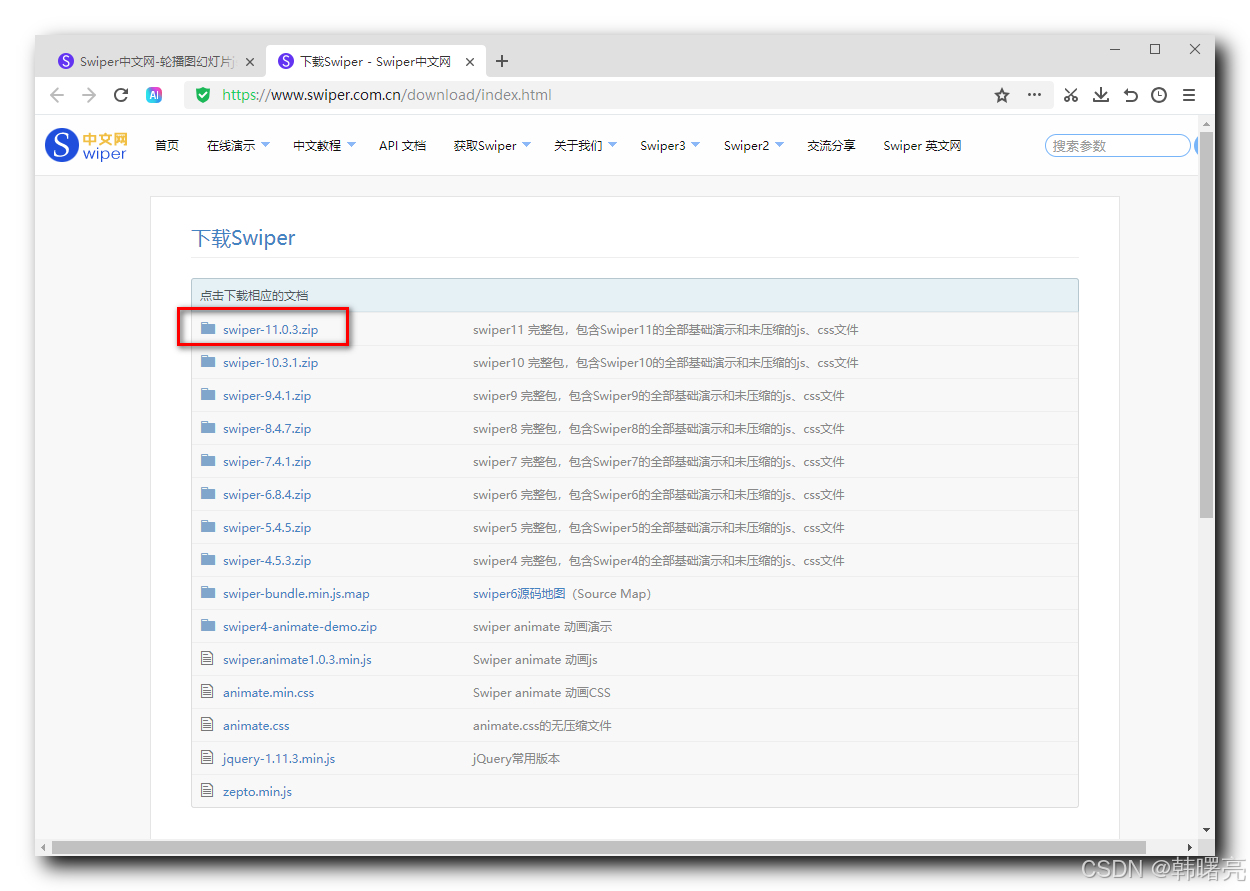This screenshot has width=1250, height=891.
Task: Click the animate.min.css file link
Action: pyautogui.click(x=268, y=692)
